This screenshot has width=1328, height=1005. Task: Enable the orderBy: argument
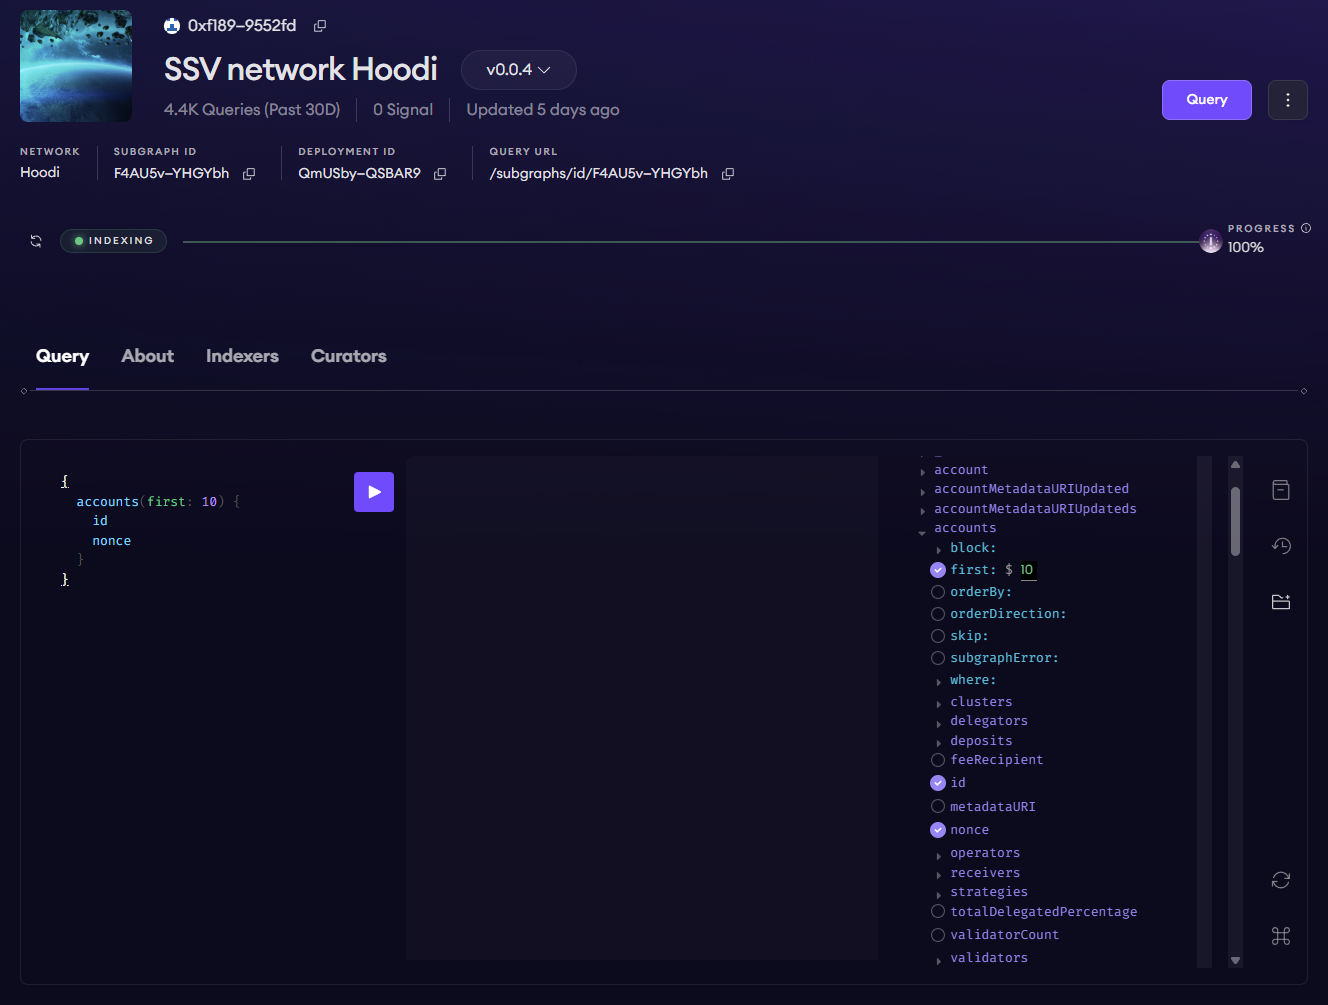click(x=938, y=592)
